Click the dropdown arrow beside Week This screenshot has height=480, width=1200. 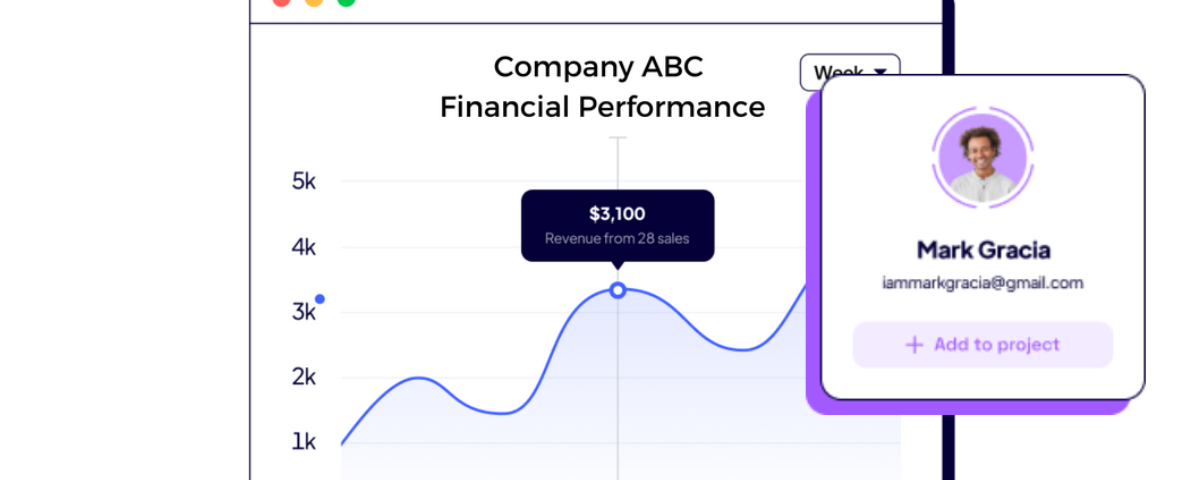coord(880,72)
